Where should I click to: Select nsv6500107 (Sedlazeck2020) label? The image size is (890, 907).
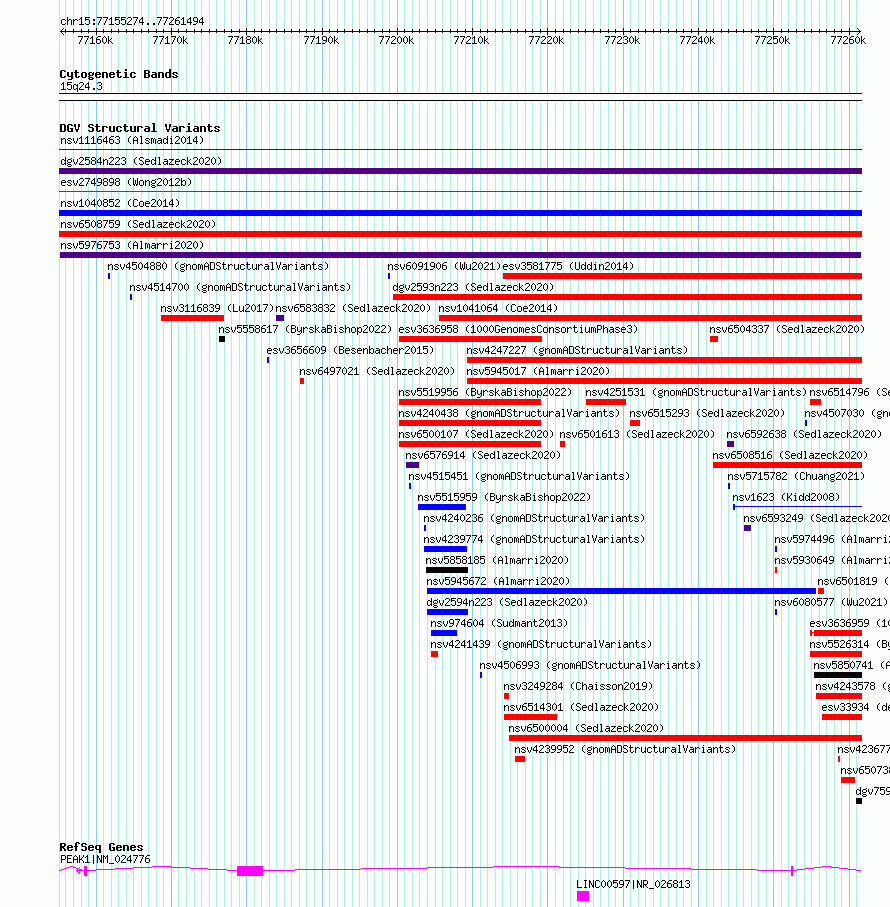click(x=476, y=434)
